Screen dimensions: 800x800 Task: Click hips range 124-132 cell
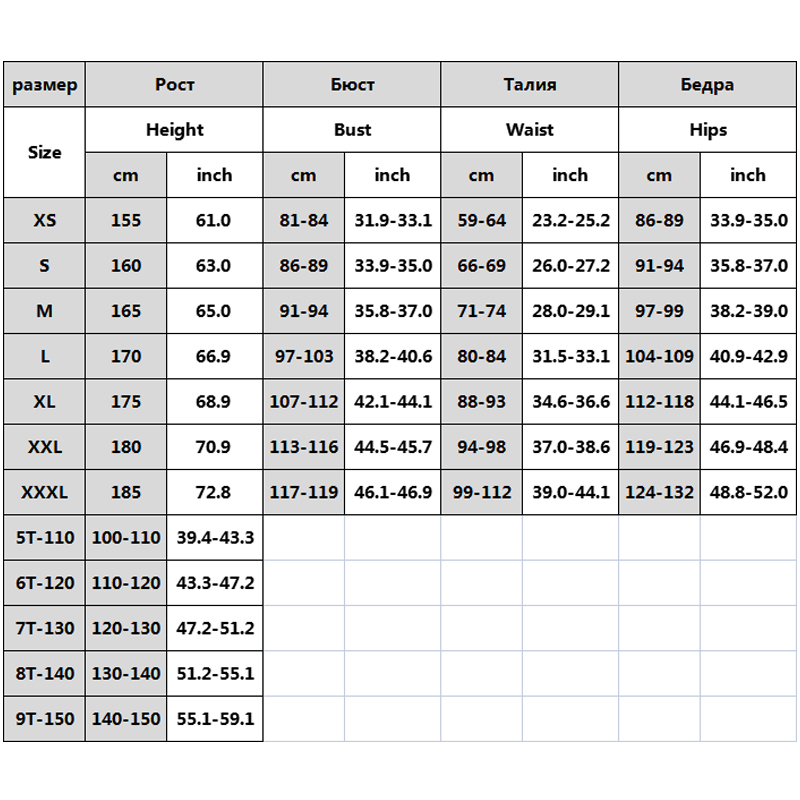(660, 492)
